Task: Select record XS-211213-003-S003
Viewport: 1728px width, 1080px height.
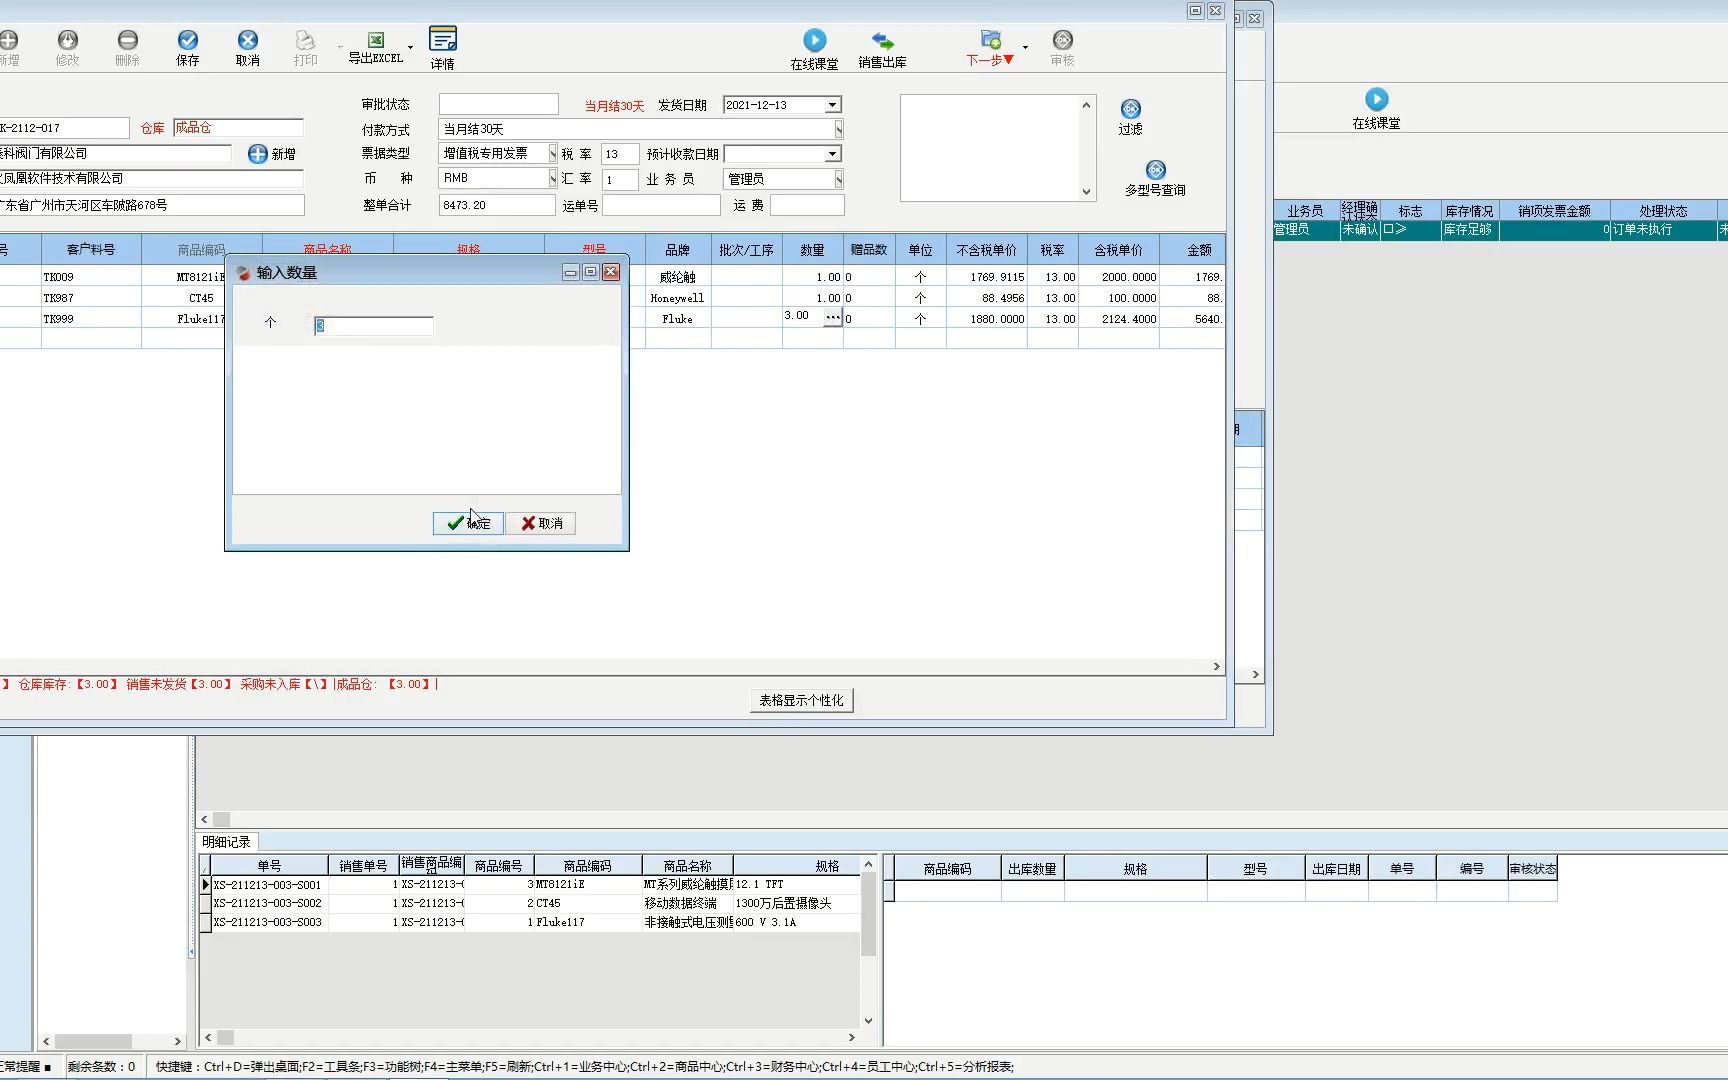Action: (x=268, y=922)
